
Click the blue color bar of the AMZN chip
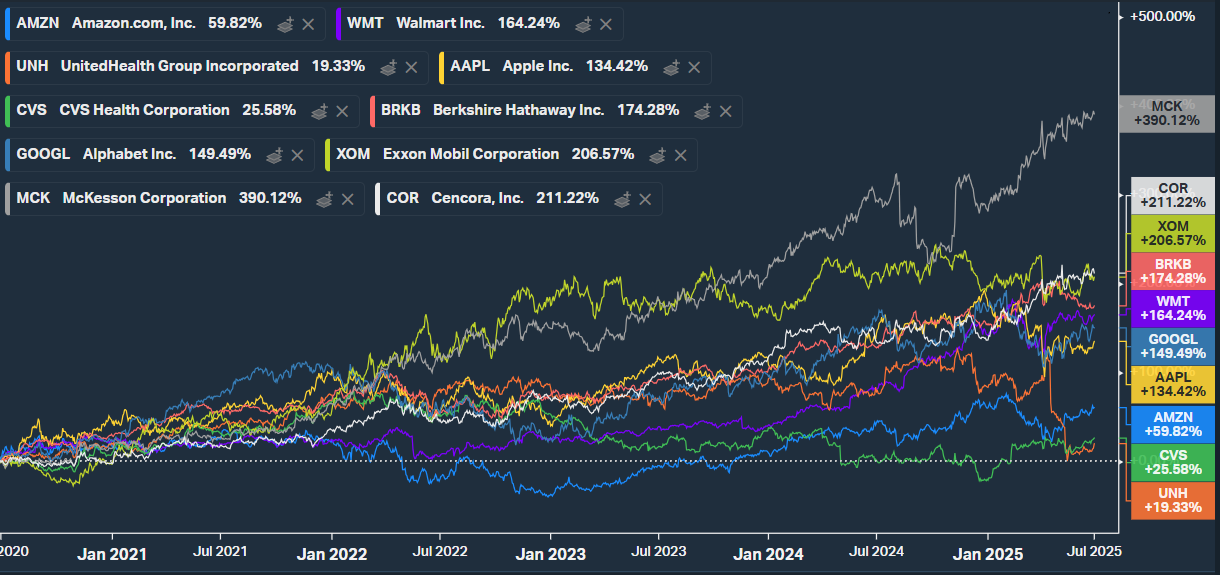pyautogui.click(x=6, y=23)
